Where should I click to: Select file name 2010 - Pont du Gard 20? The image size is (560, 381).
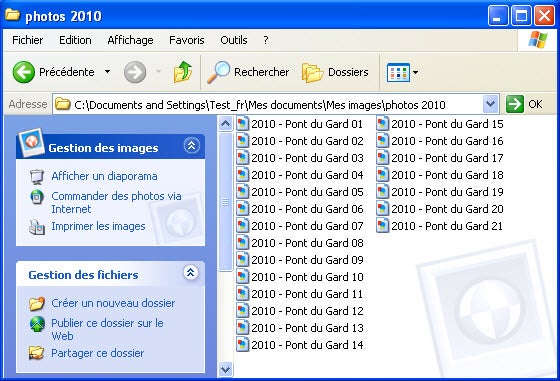click(447, 209)
